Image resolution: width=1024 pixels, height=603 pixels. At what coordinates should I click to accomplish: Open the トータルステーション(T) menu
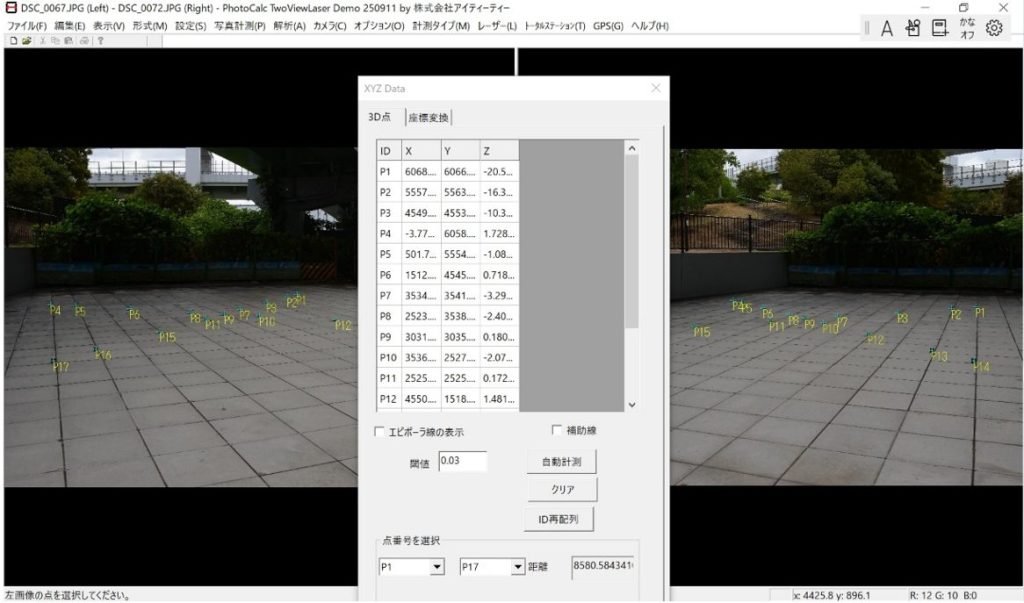555,26
